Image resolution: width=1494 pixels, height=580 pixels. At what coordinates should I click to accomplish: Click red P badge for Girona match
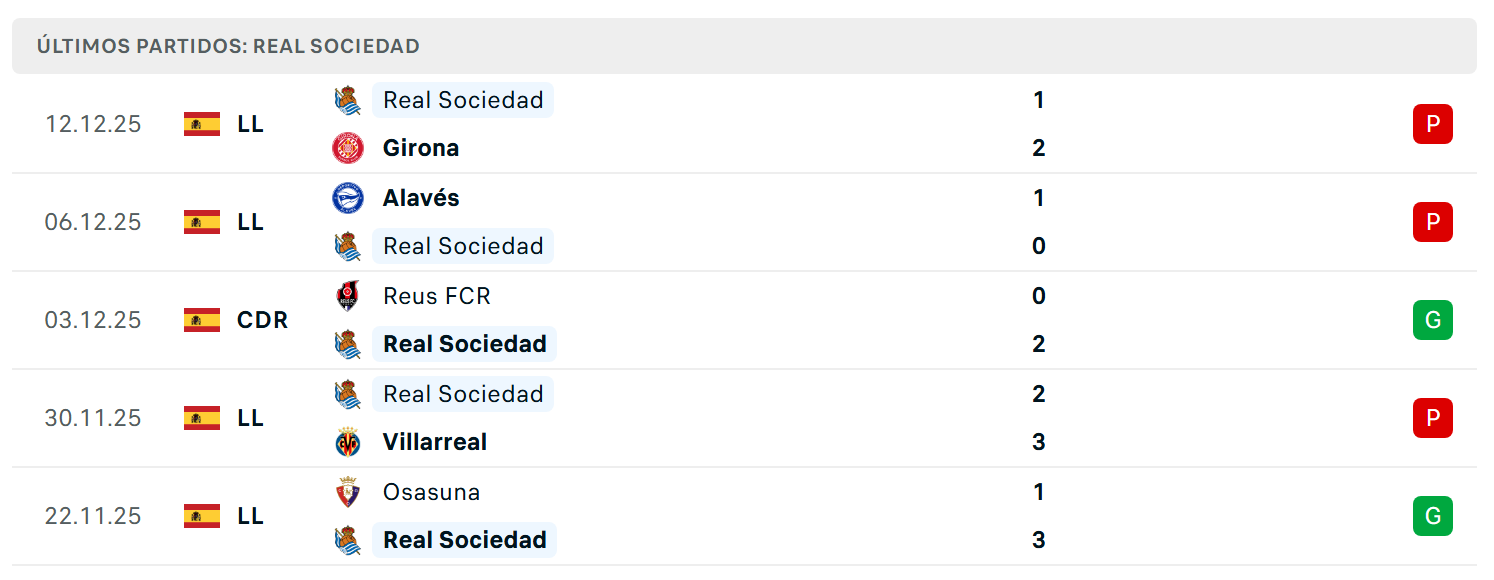1433,124
